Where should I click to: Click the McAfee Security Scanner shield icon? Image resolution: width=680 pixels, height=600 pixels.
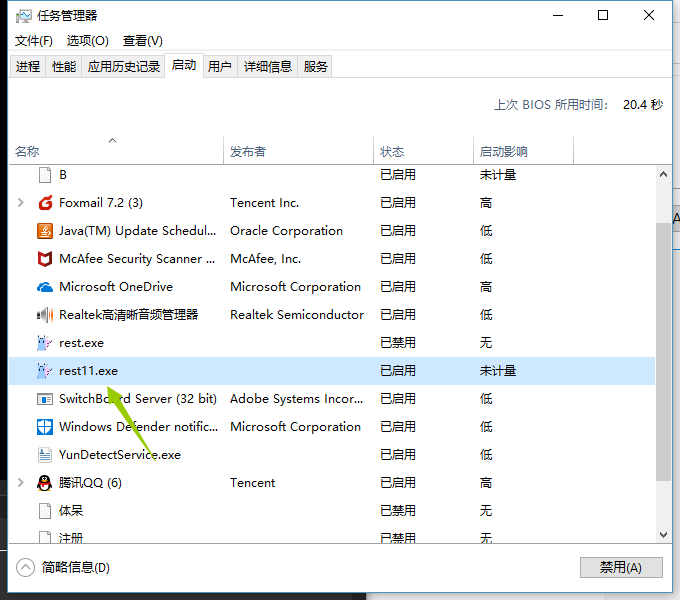click(45, 259)
